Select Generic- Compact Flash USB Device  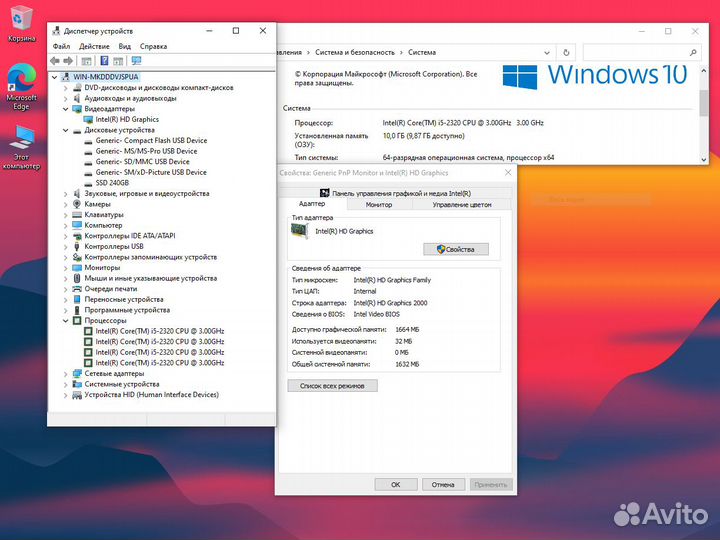(x=151, y=141)
